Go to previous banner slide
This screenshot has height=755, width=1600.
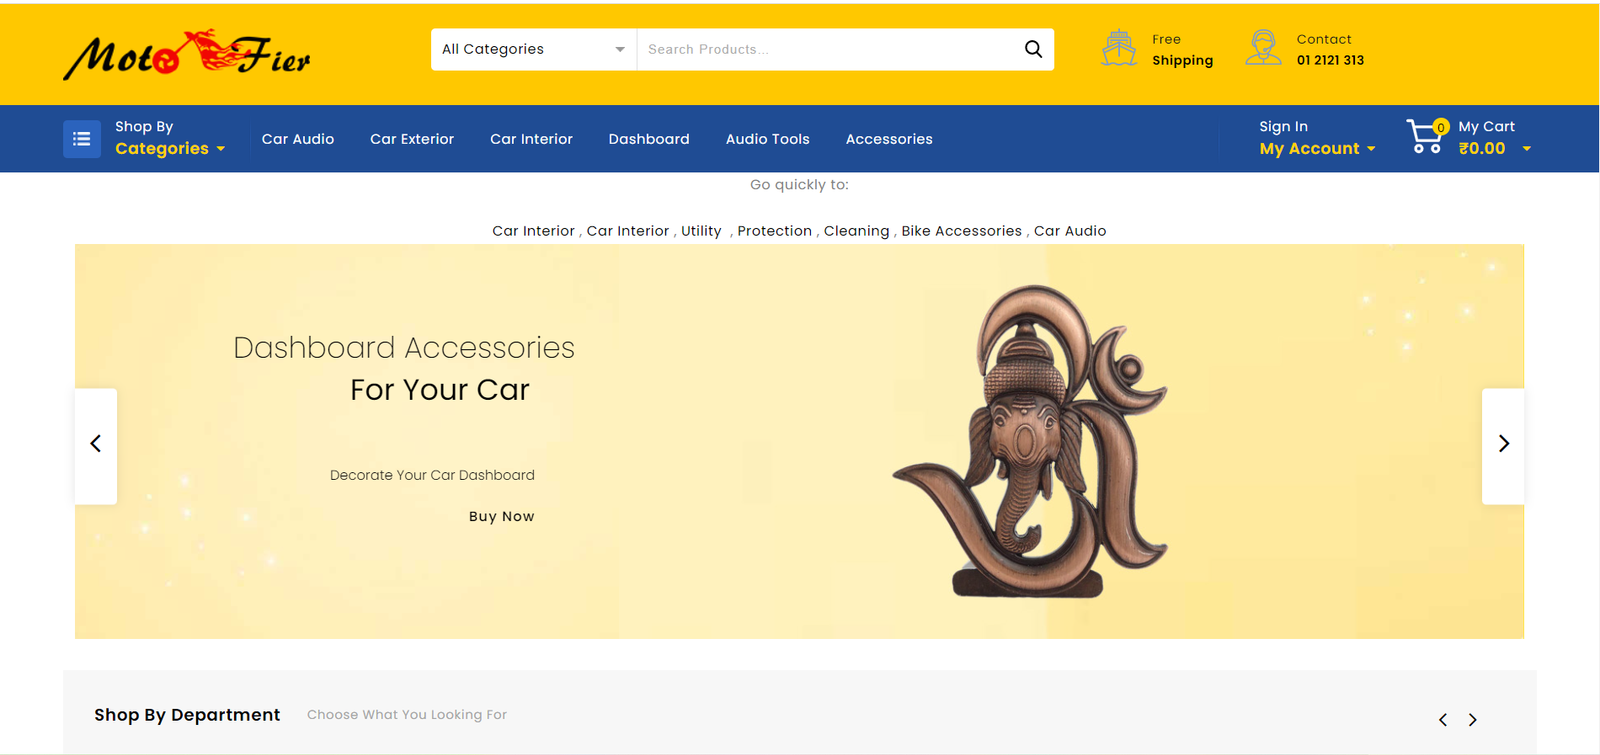pos(96,444)
